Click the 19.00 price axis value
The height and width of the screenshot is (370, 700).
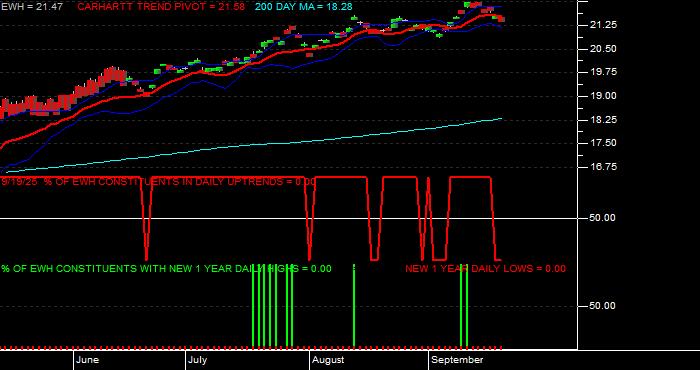[604, 96]
